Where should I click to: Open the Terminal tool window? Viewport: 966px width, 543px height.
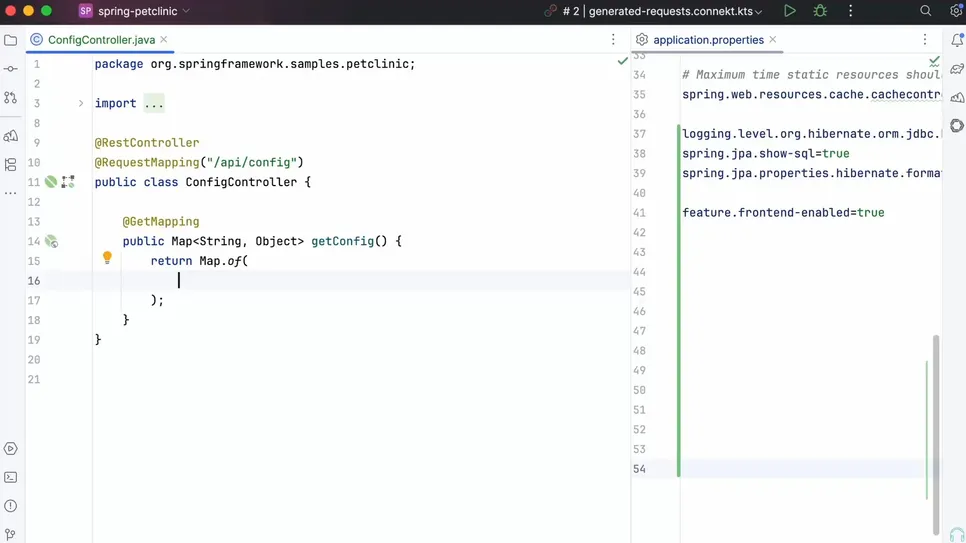[11, 478]
